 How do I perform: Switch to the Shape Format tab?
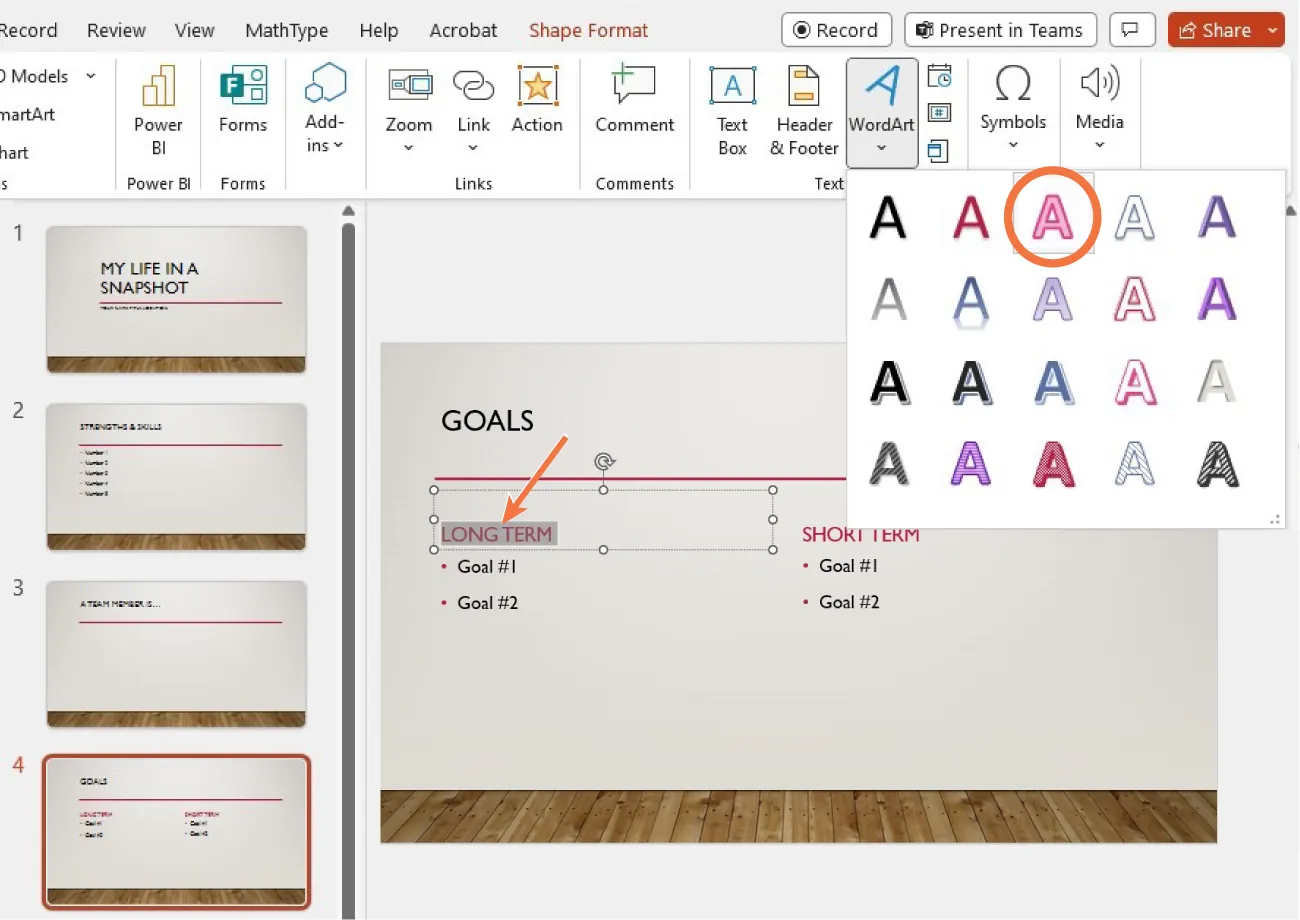(588, 30)
